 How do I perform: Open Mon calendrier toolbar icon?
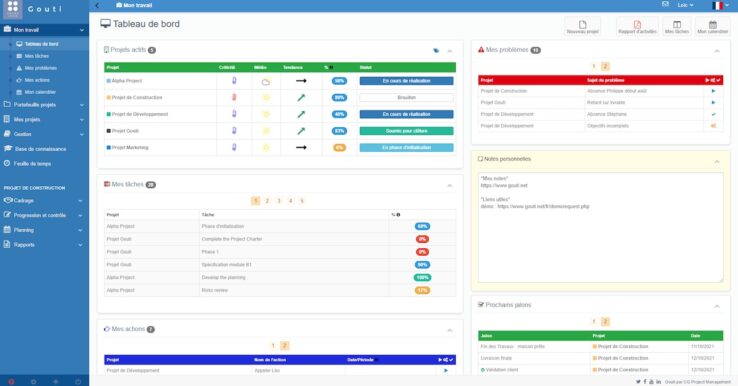[x=713, y=26]
